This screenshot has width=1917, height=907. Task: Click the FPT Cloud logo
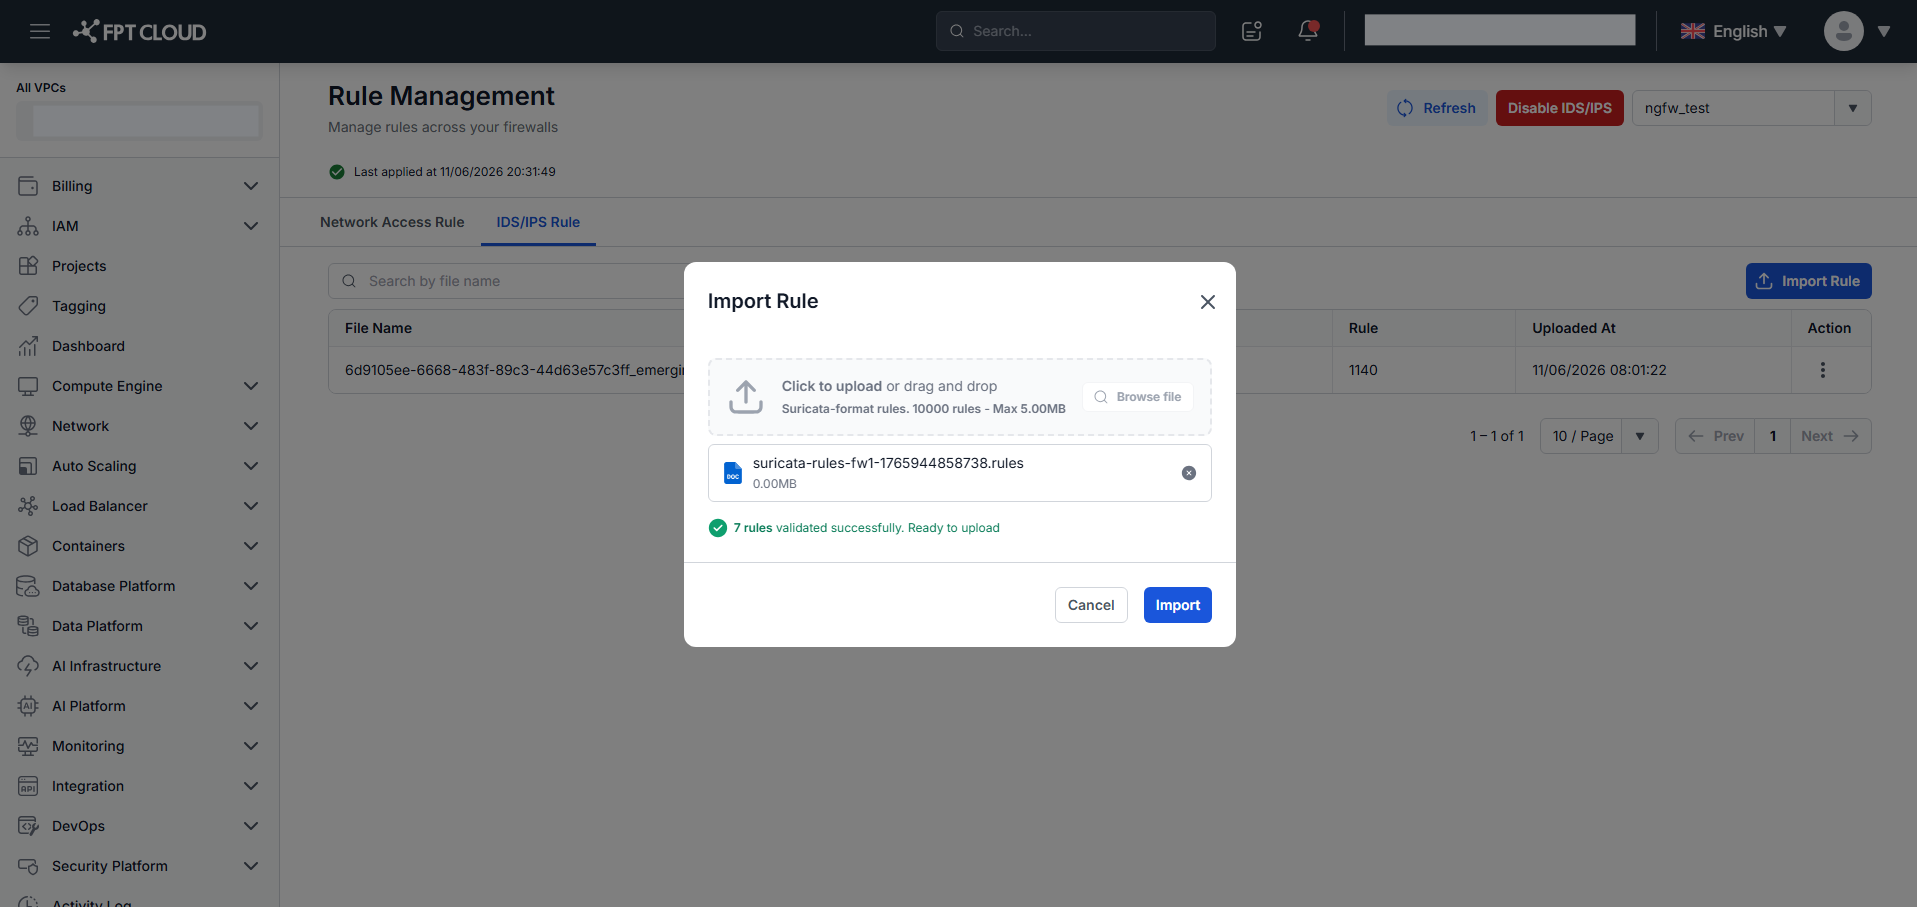click(x=139, y=31)
